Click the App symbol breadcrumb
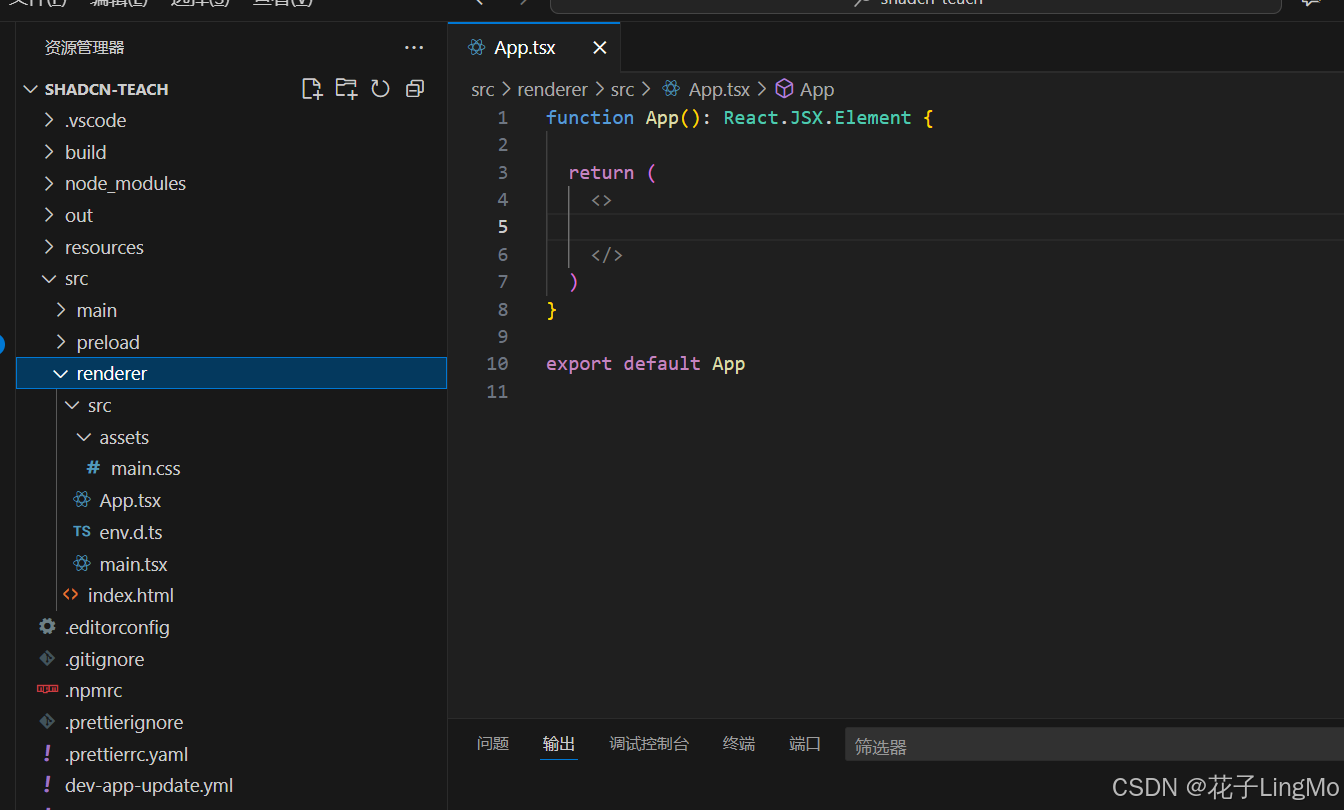Screen dimensions: 1344x810 (817, 89)
